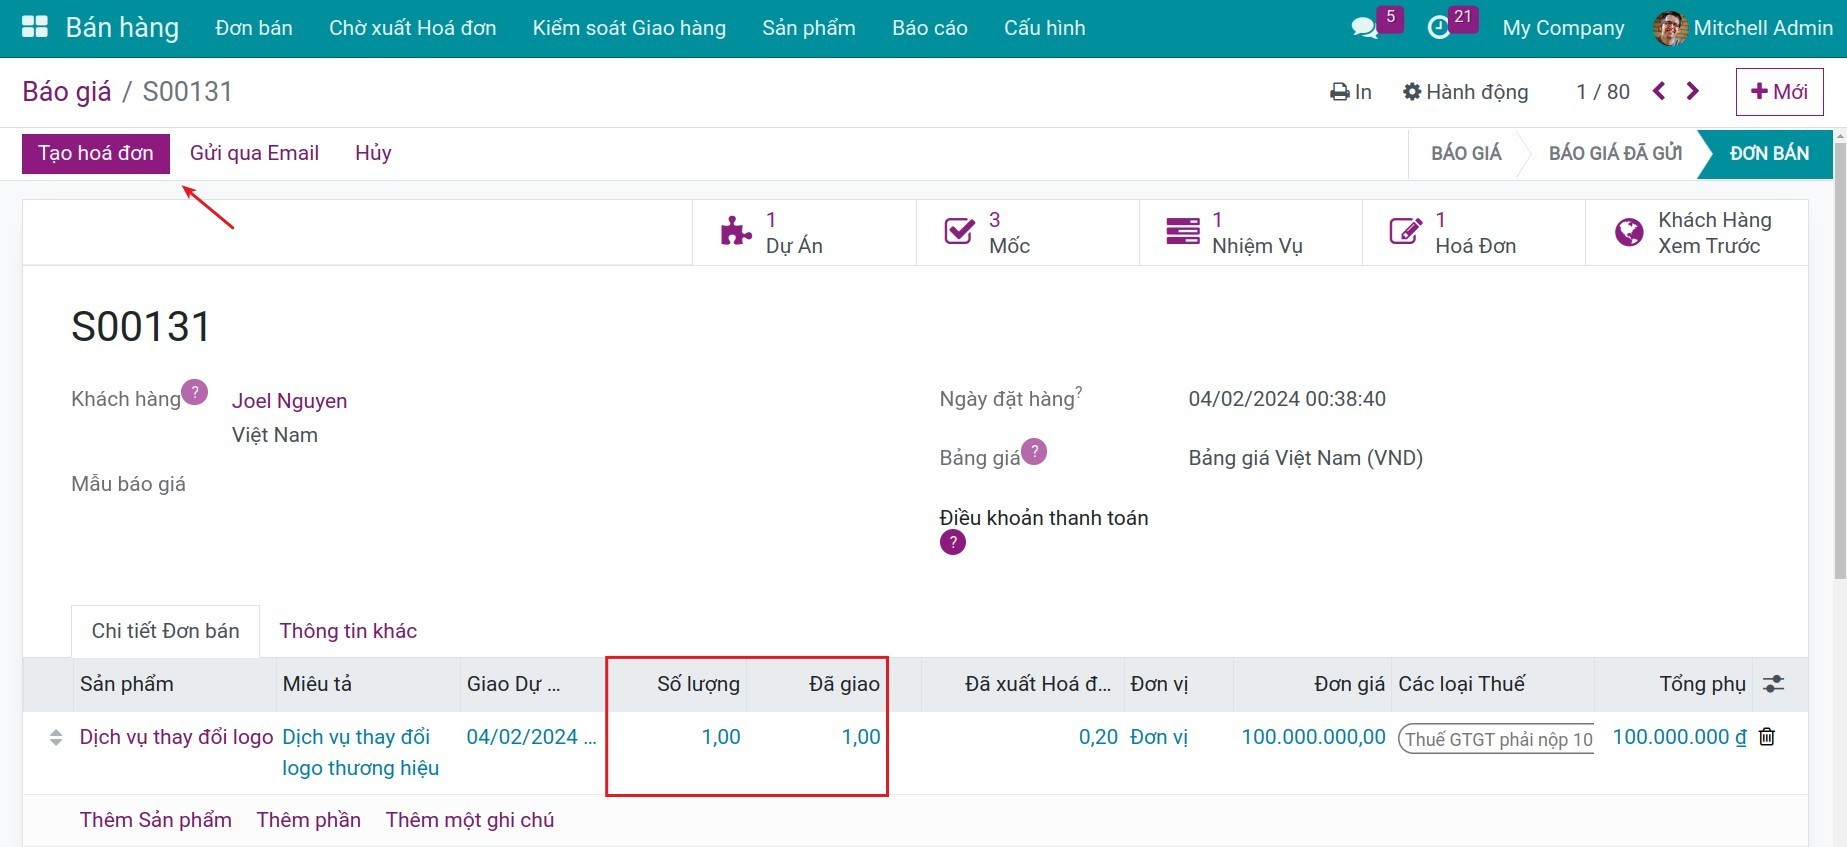This screenshot has height=847, width=1847.
Task: Click the help icon under Điều khoản thanh toán
Action: 953,543
